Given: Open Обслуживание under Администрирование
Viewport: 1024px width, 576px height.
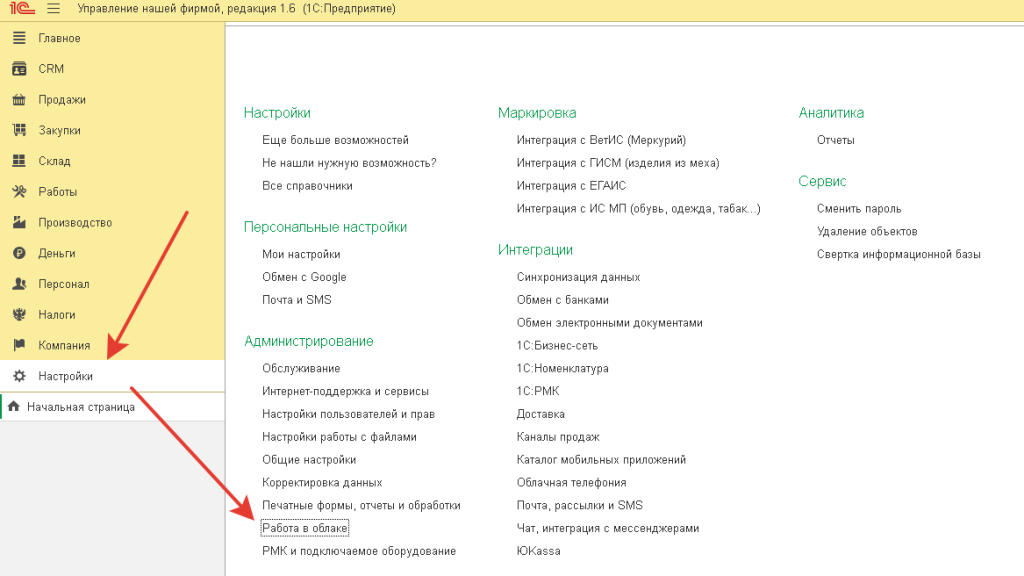Looking at the screenshot, I should pyautogui.click(x=301, y=368).
